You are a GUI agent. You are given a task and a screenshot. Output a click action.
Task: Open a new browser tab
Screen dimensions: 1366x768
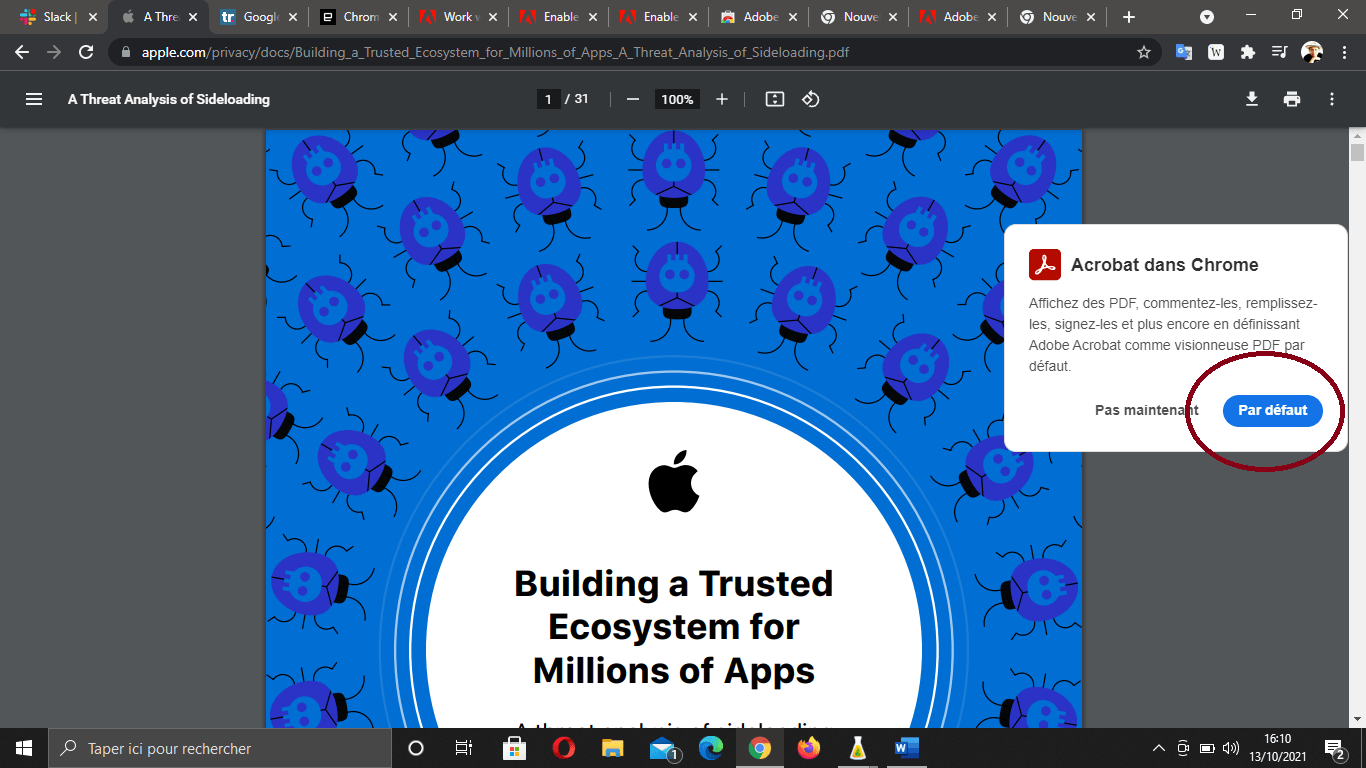[1129, 17]
